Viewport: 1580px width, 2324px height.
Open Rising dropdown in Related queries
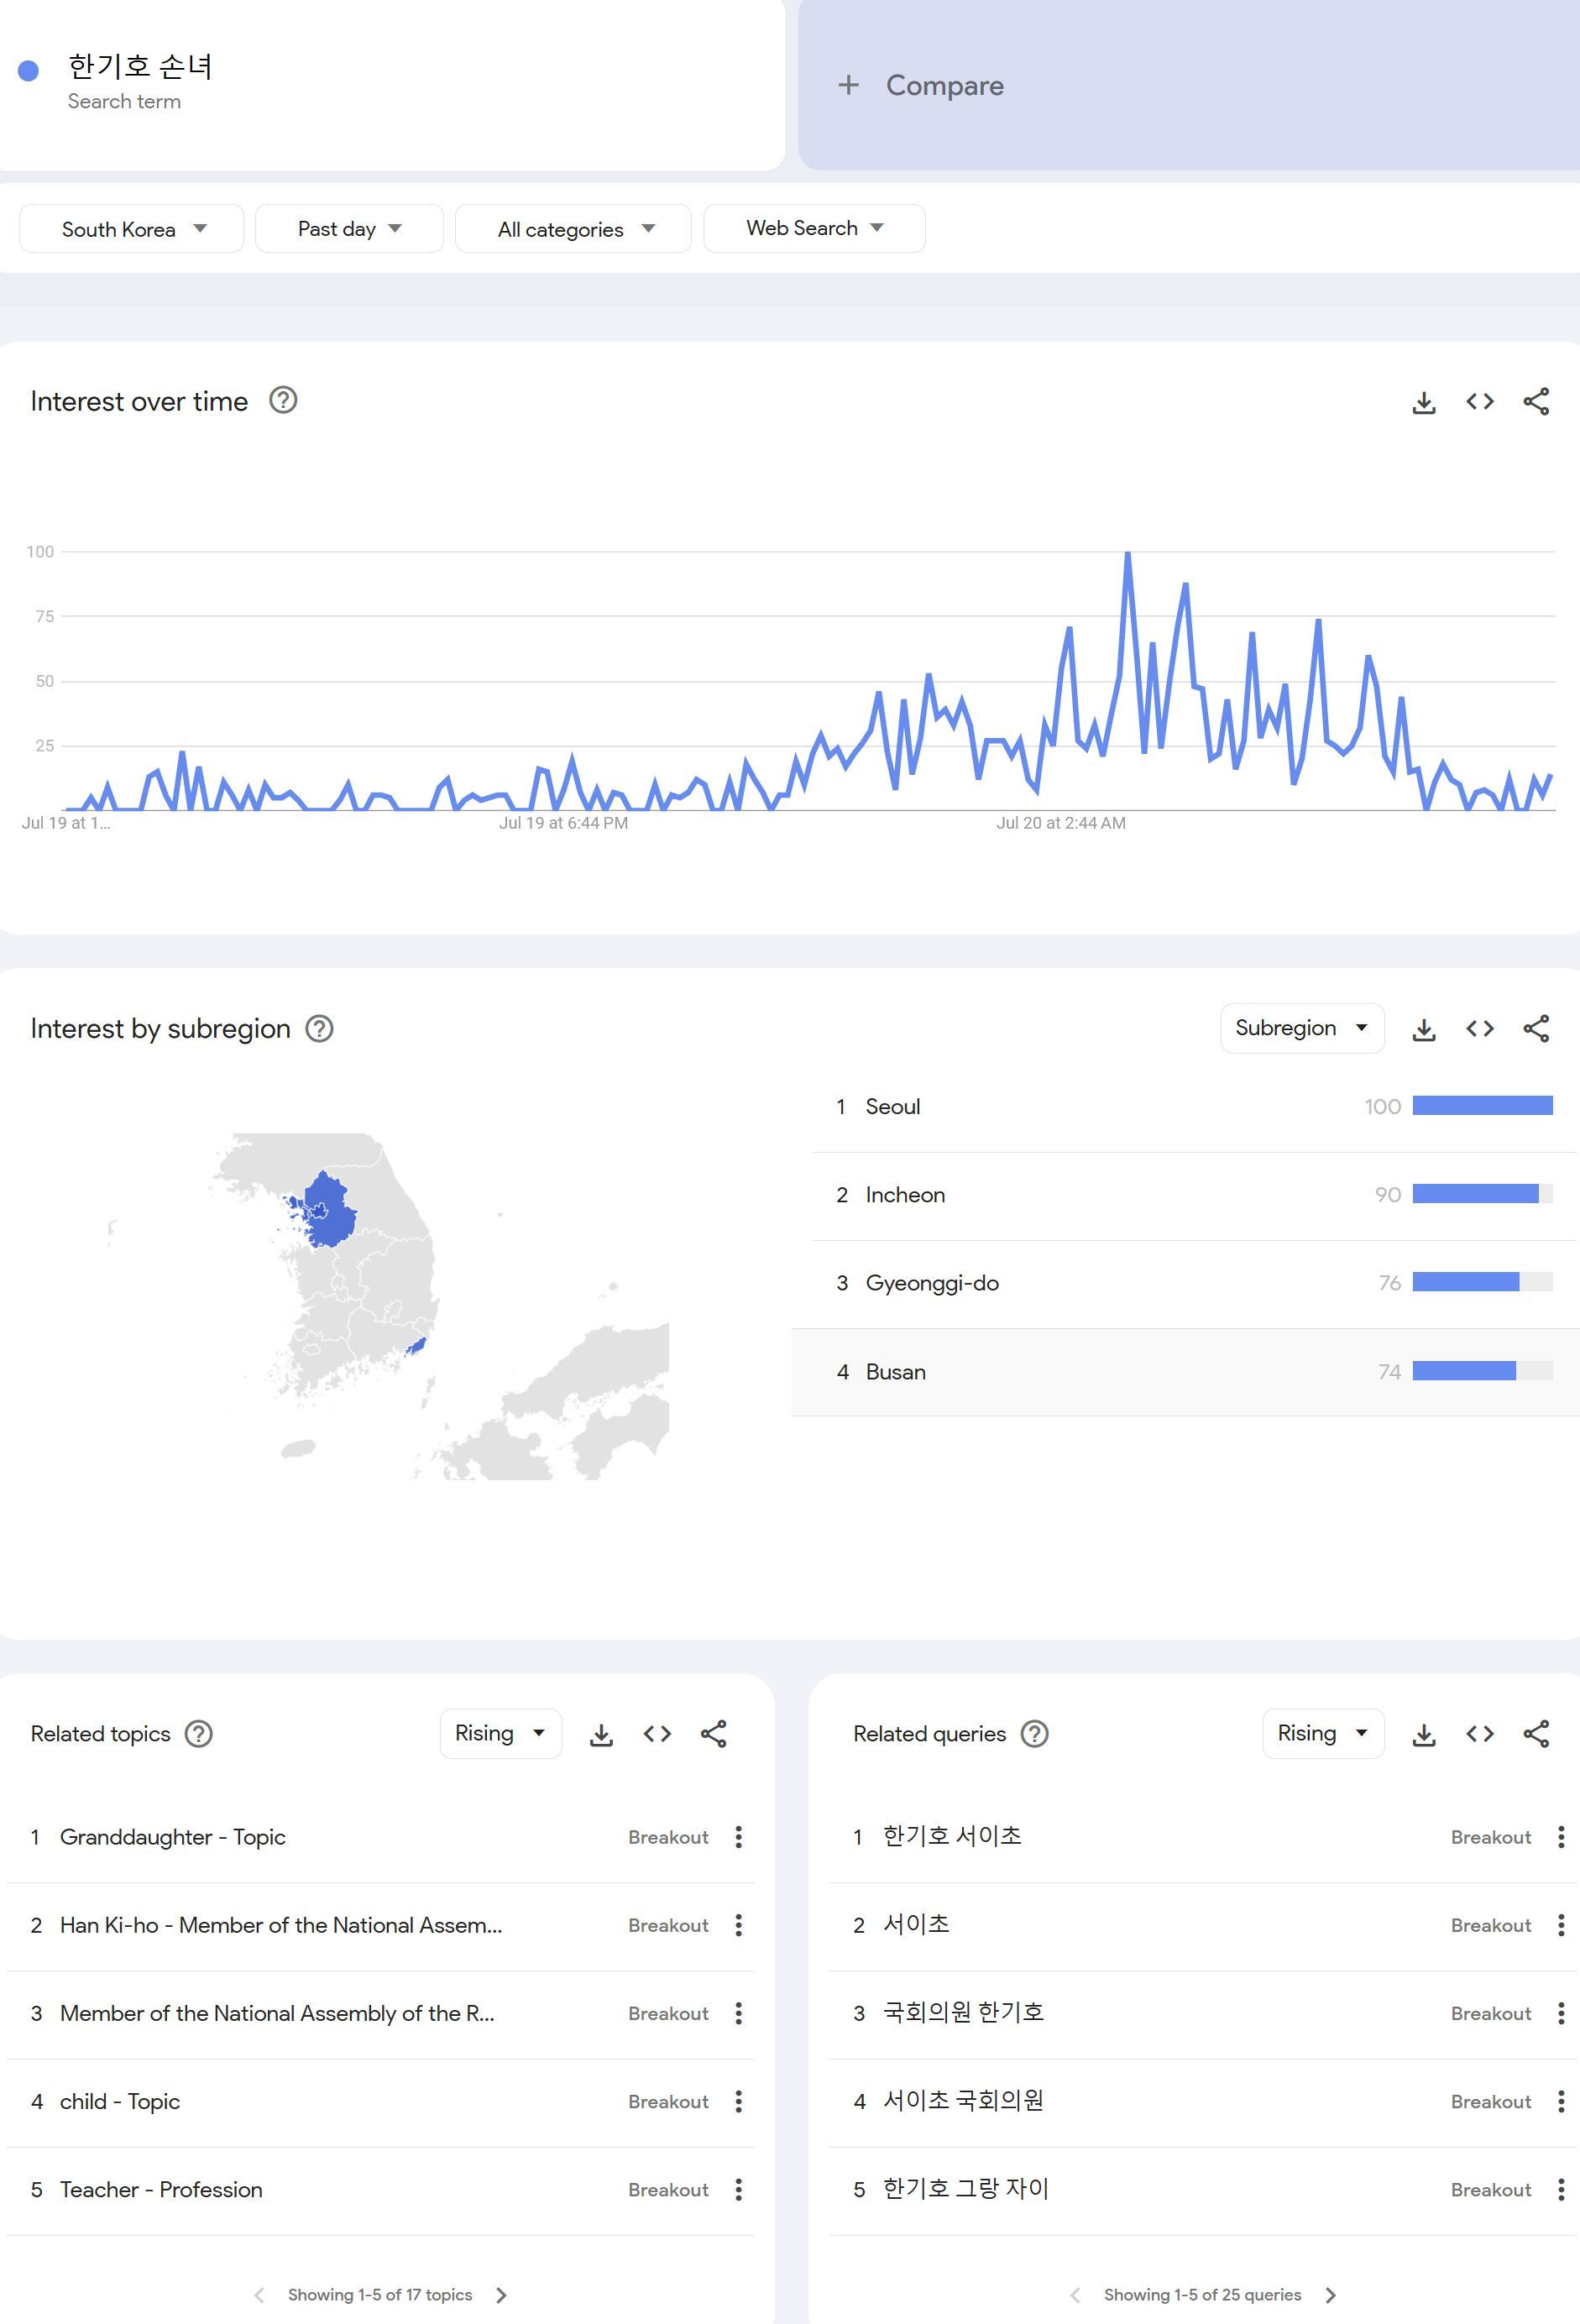1322,1734
